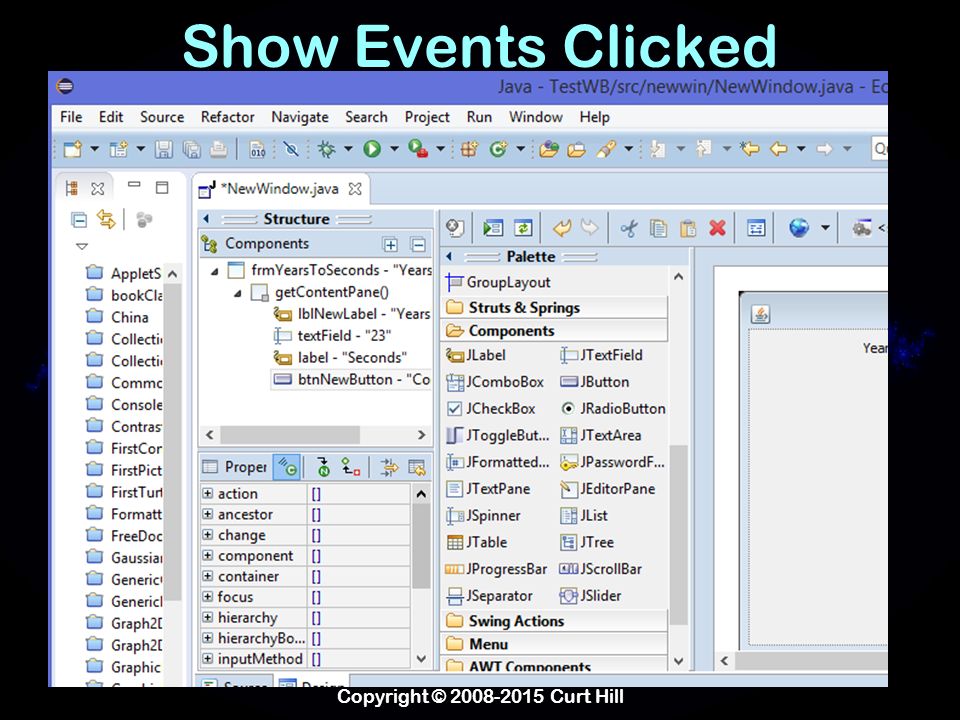Select textField - "23" tree item
Screen dimensions: 960x720
coord(332,336)
